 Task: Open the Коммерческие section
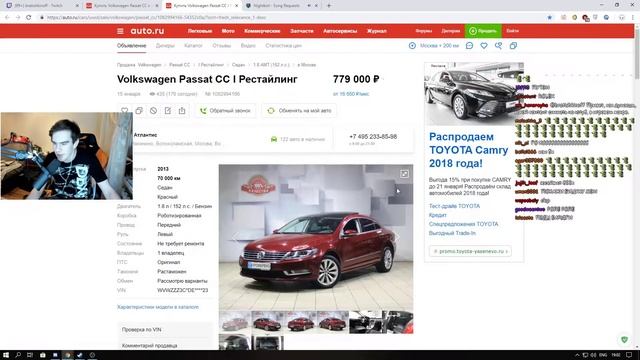(262, 31)
